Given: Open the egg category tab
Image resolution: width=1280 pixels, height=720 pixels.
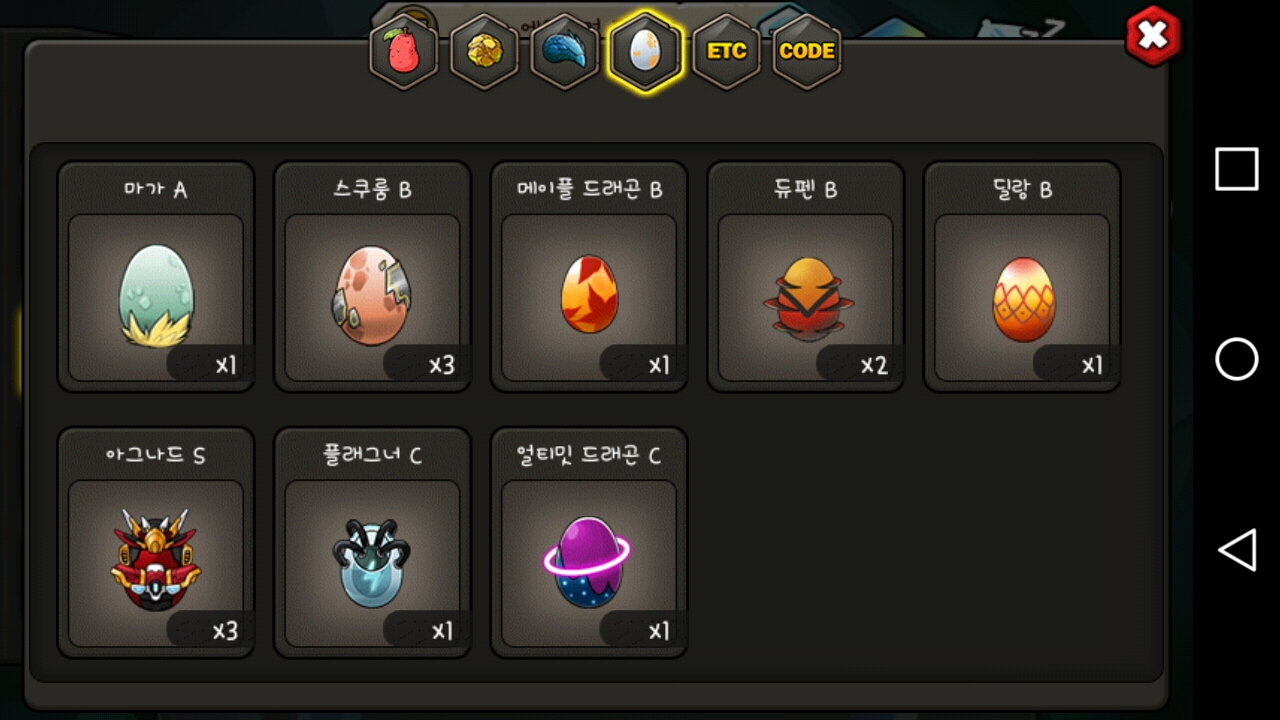Looking at the screenshot, I should coord(645,51).
